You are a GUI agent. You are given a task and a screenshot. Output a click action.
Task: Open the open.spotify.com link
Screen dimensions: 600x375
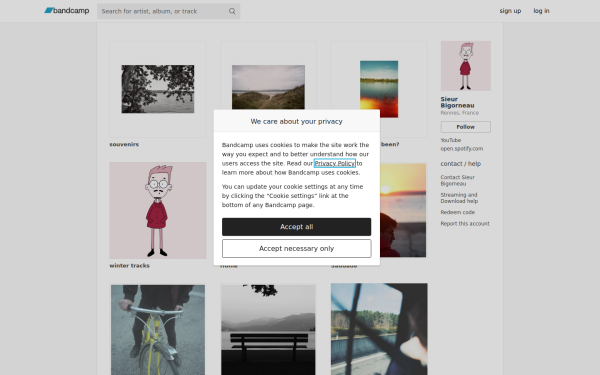(461, 148)
